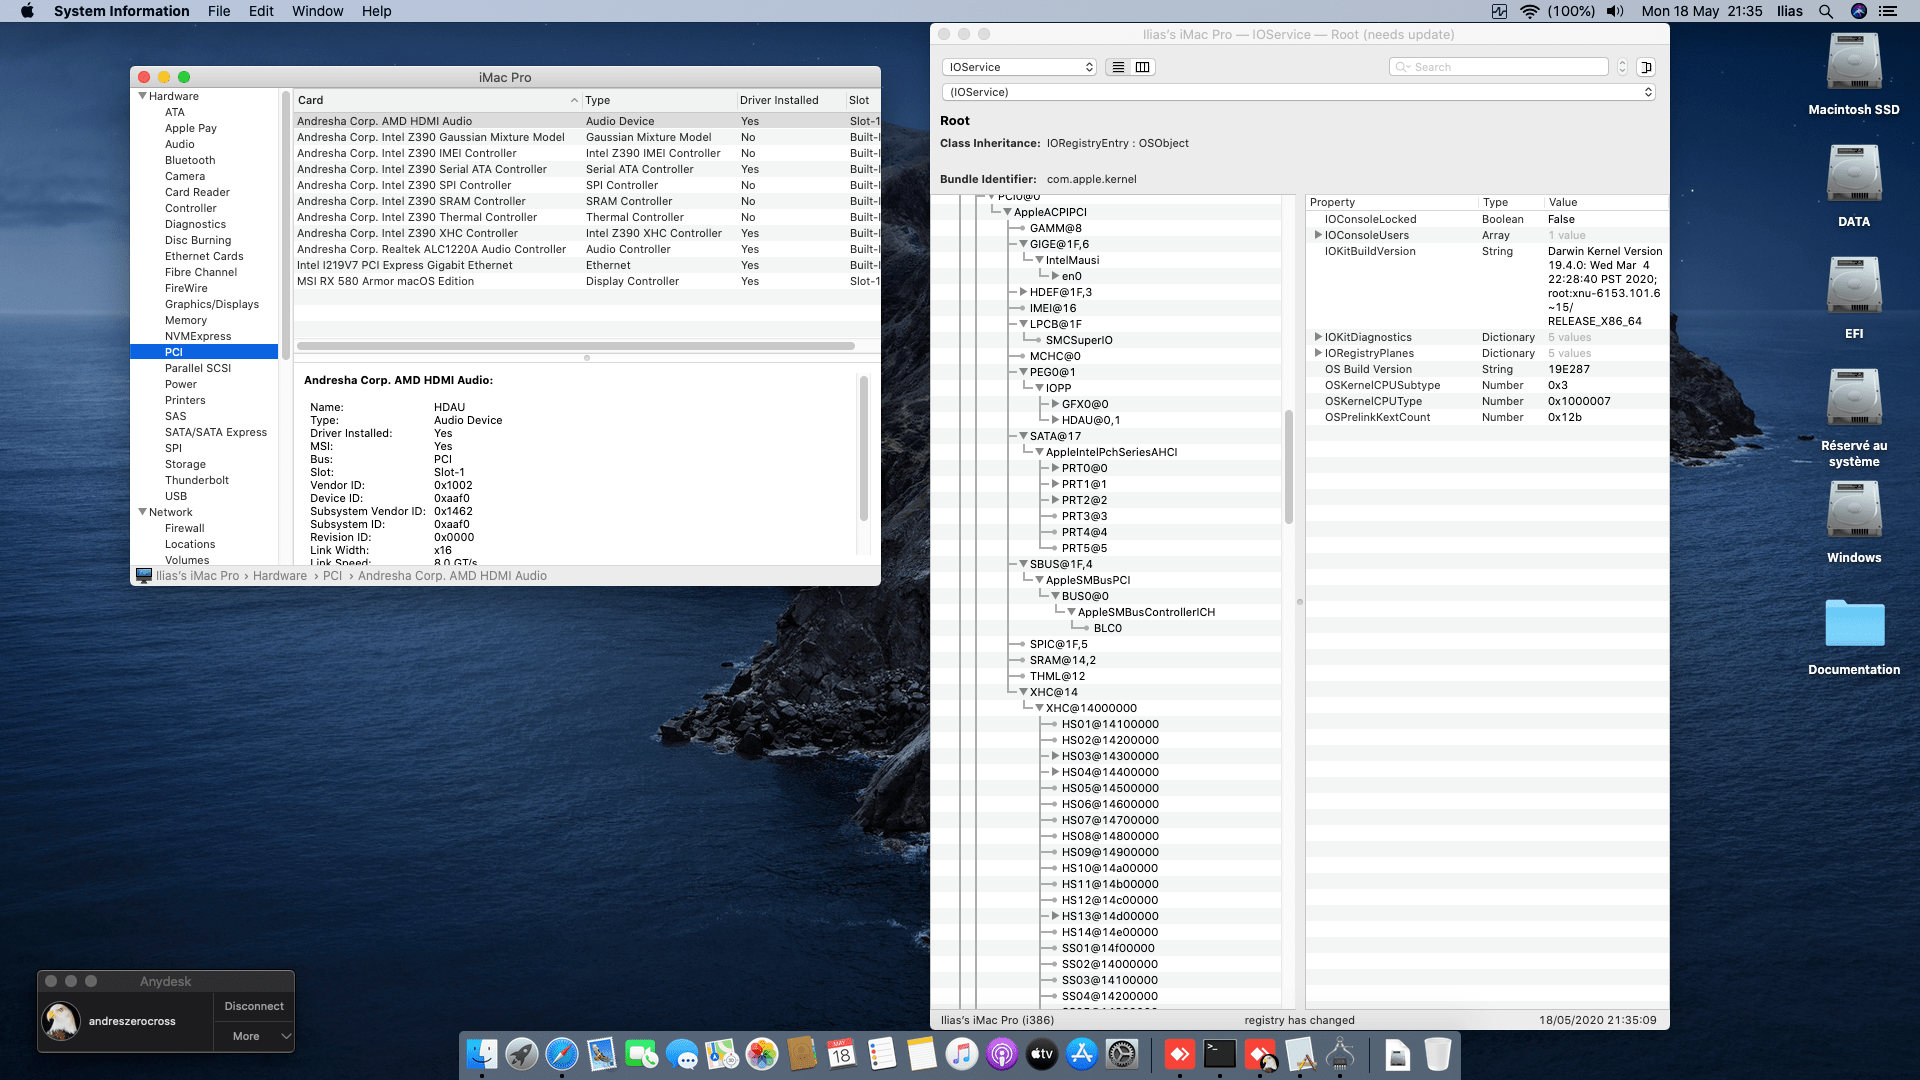This screenshot has height=1080, width=1920.
Task: Open Notes from the Dock
Action: (x=922, y=1054)
